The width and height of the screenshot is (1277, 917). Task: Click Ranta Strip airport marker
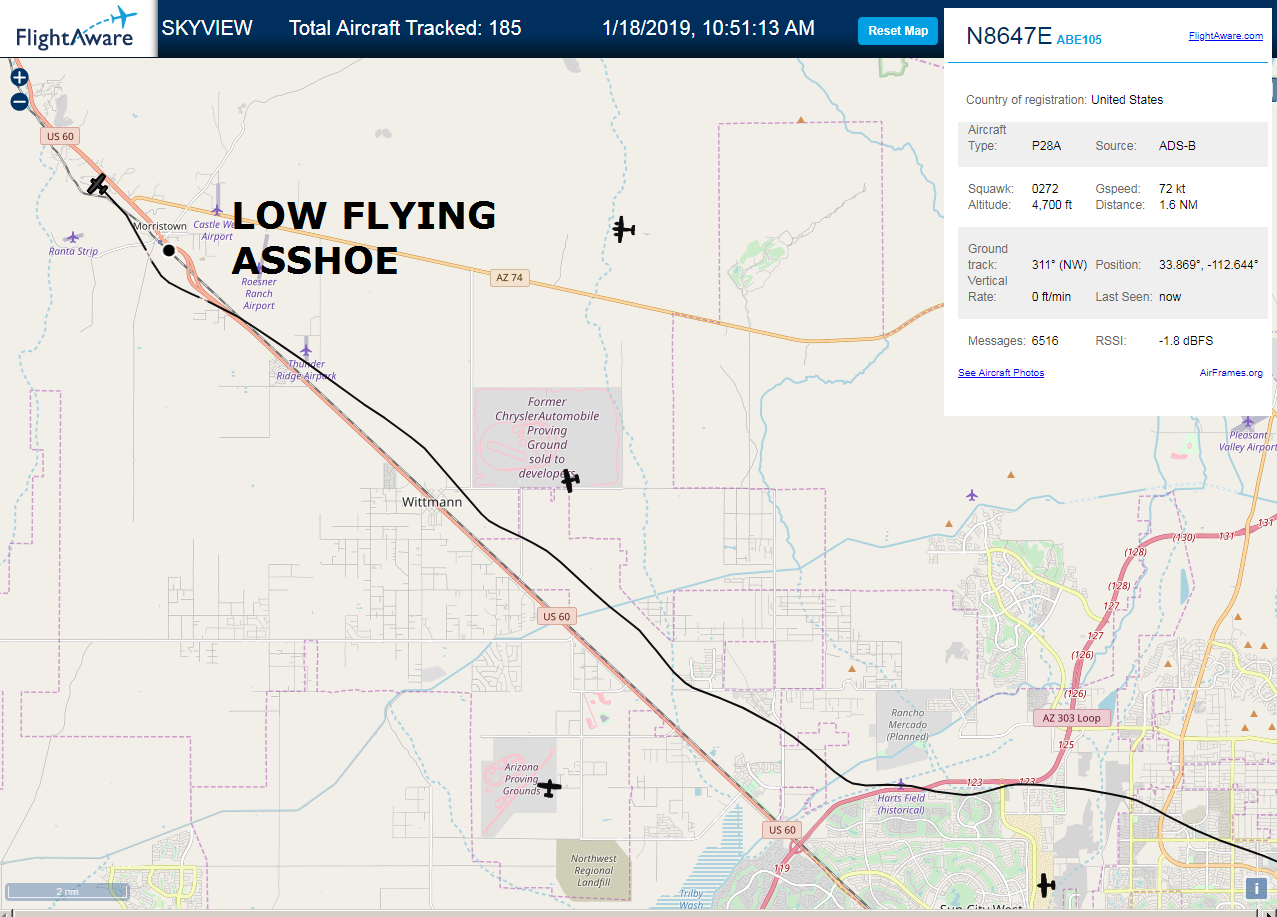[72, 237]
